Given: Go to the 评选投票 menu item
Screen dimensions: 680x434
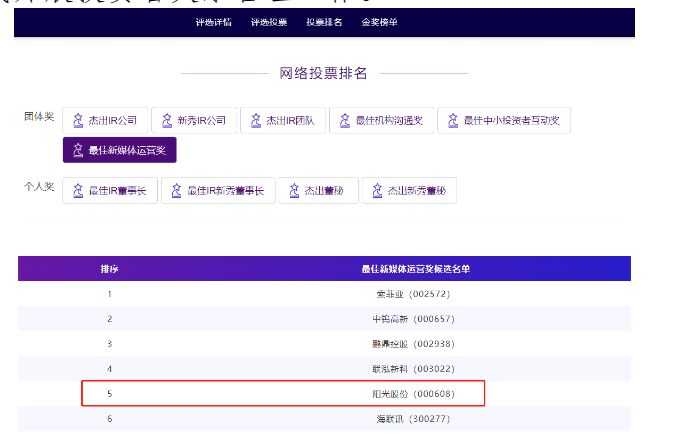Looking at the screenshot, I should 267,22.
